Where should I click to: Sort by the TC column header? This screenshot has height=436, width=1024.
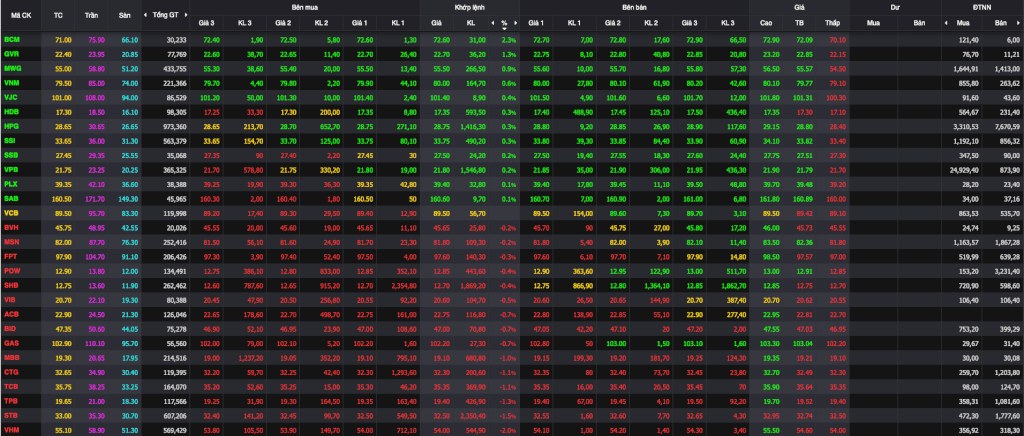click(58, 14)
